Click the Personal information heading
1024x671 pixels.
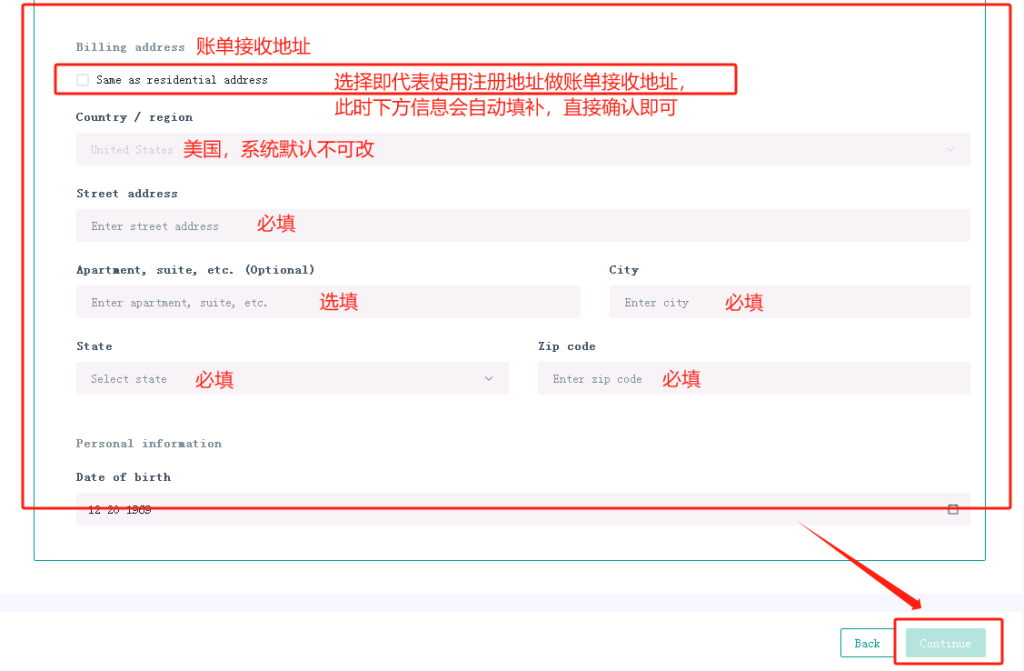(149, 444)
